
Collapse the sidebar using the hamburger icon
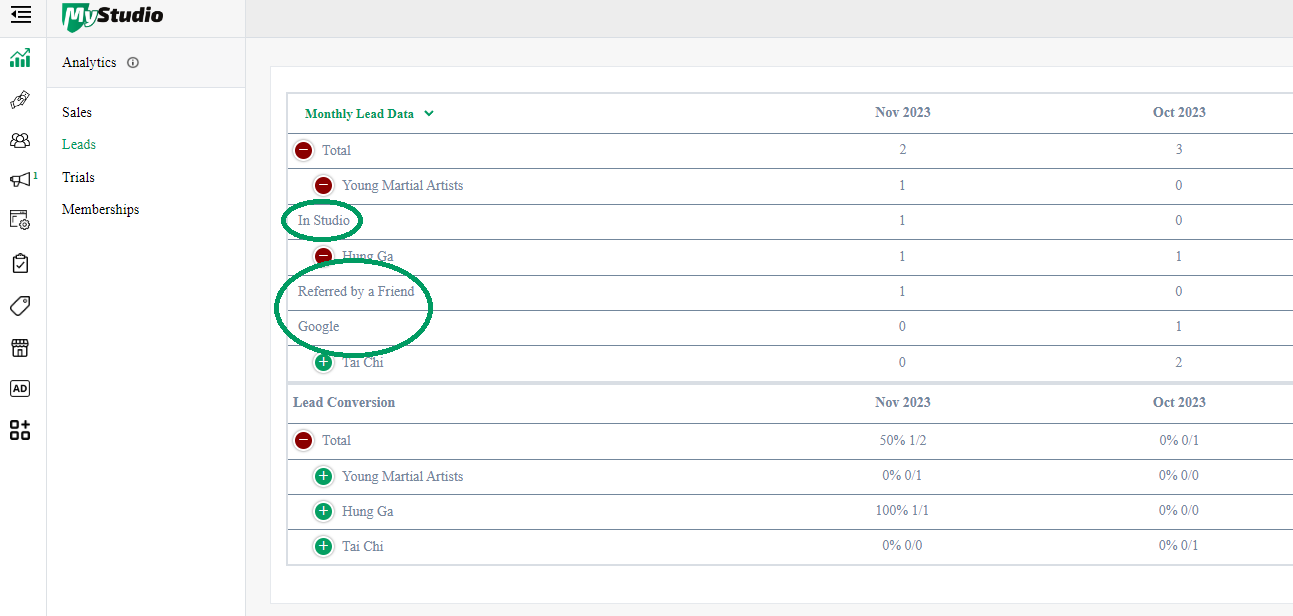point(20,15)
